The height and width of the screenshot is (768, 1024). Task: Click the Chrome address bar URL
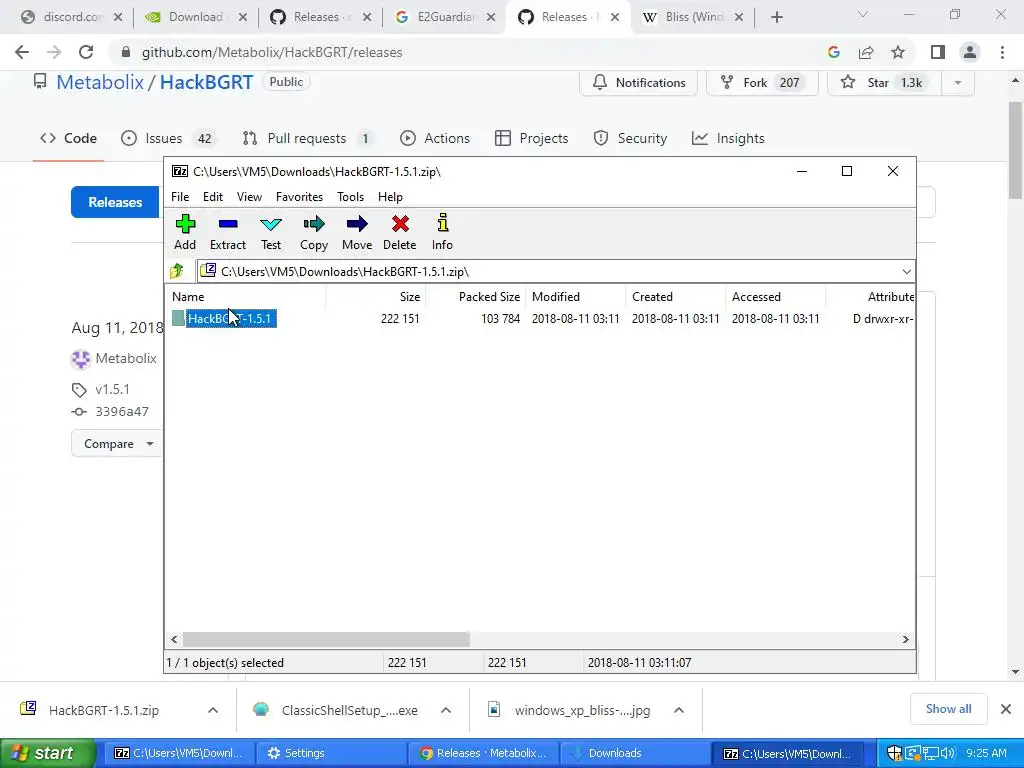(272, 52)
